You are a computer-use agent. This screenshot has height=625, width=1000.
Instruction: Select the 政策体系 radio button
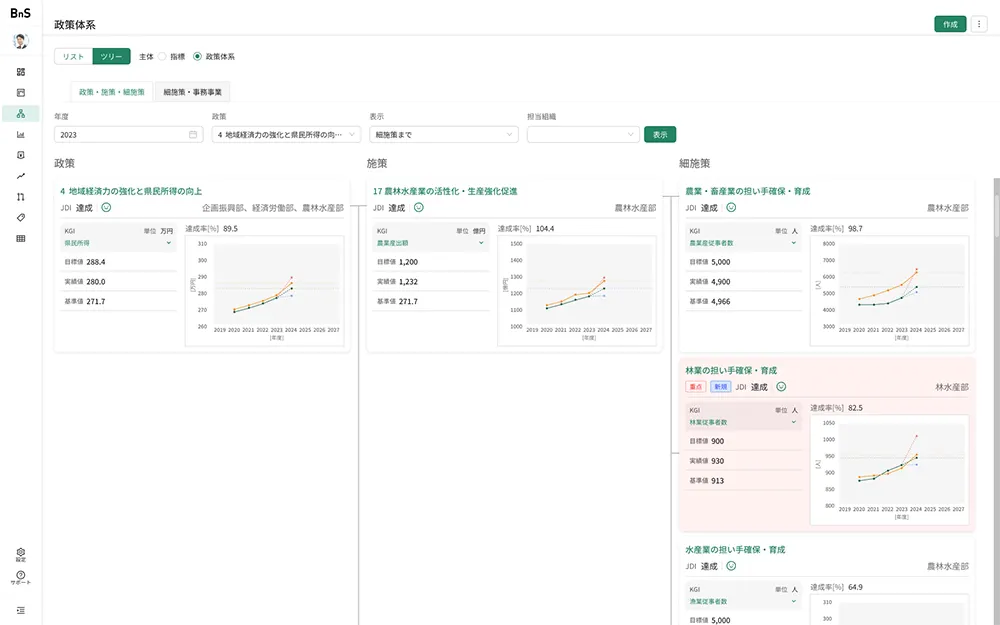(x=197, y=56)
